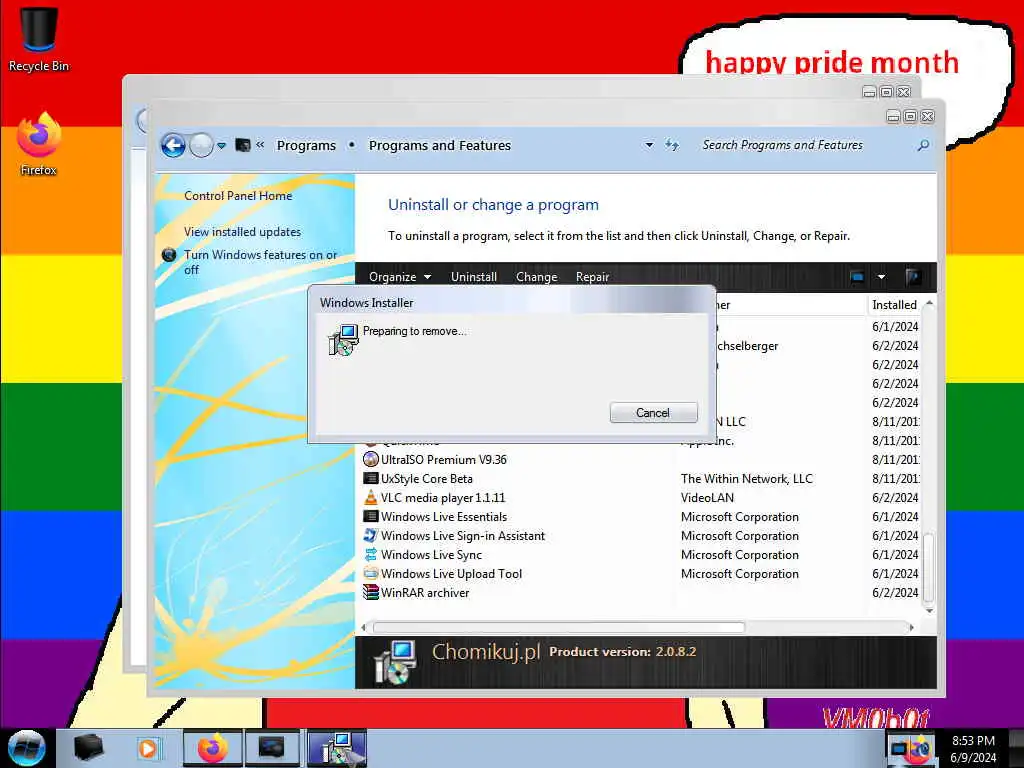Click the system tray icons
The width and height of the screenshot is (1024, 768).
point(910,749)
